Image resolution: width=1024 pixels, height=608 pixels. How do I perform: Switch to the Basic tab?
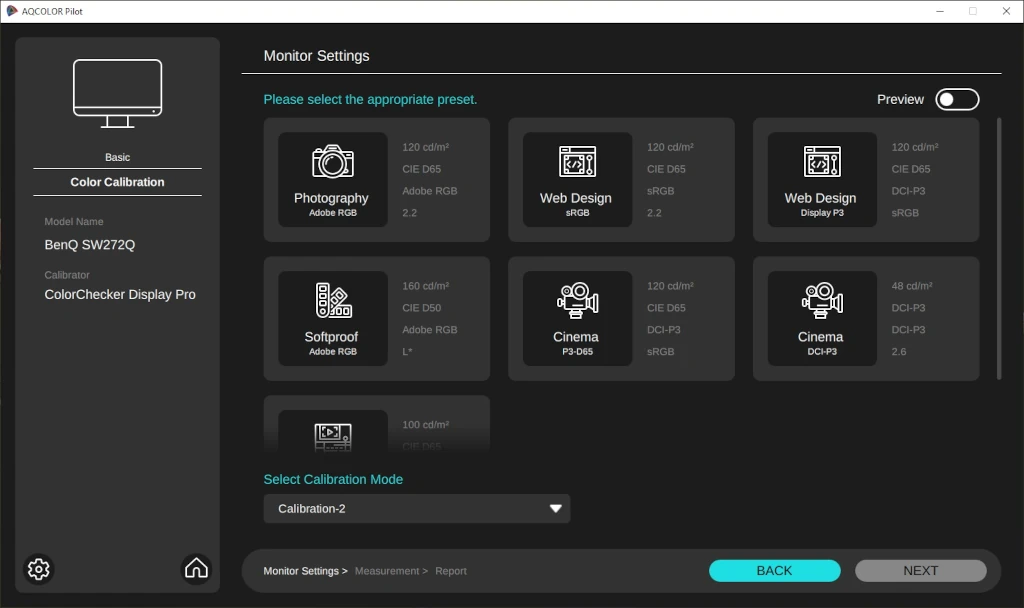118,157
